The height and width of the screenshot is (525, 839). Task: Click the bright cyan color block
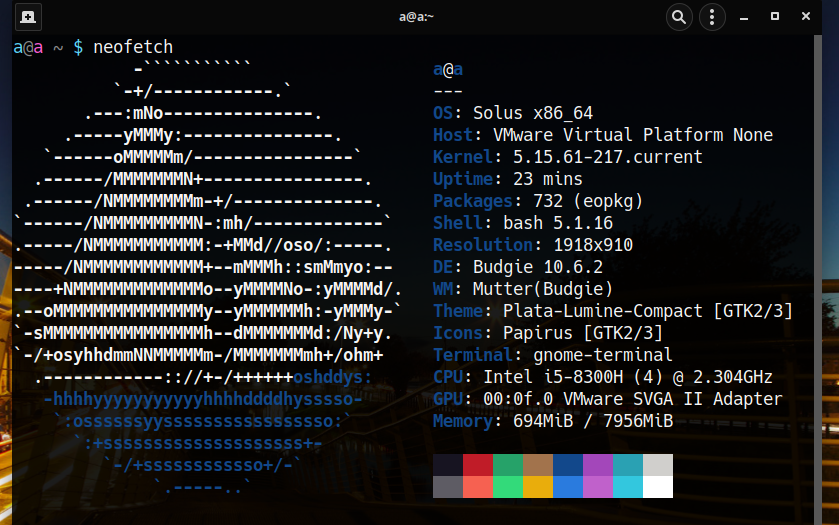tap(628, 487)
